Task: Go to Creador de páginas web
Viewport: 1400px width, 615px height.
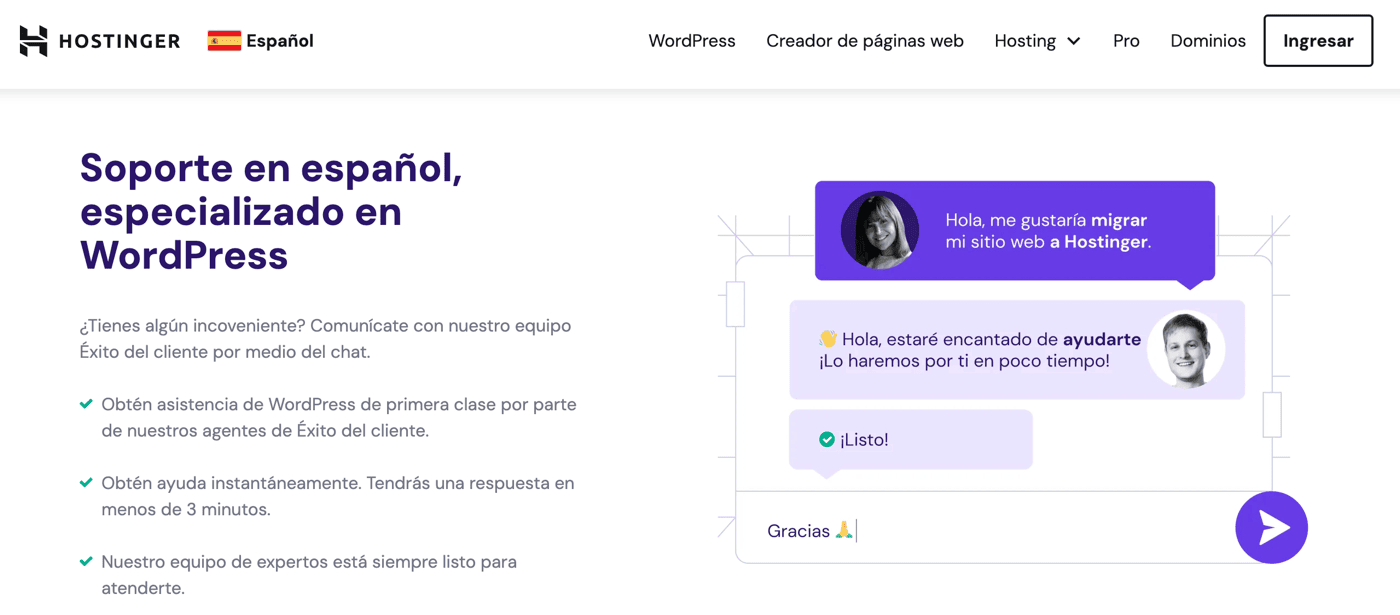Action: [865, 41]
